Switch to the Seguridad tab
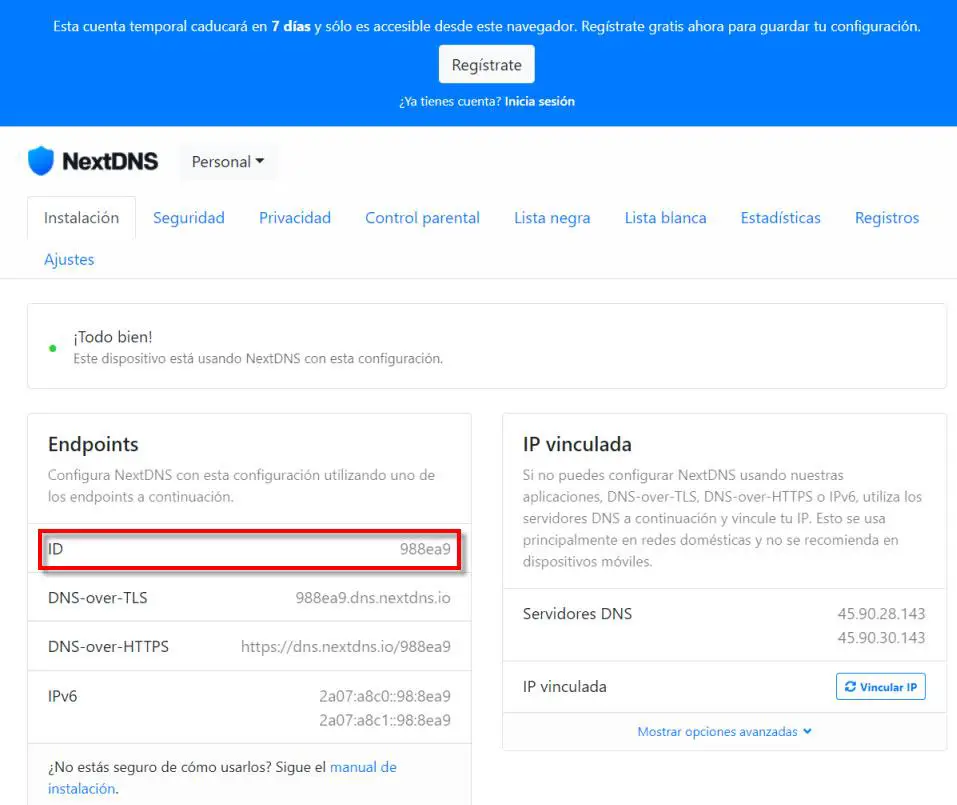 pos(189,218)
